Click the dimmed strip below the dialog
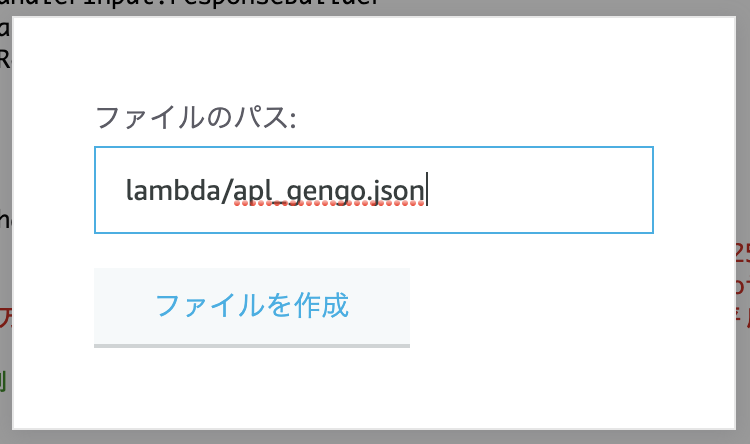Screen dimensions: 750x444 [x=375, y=437]
